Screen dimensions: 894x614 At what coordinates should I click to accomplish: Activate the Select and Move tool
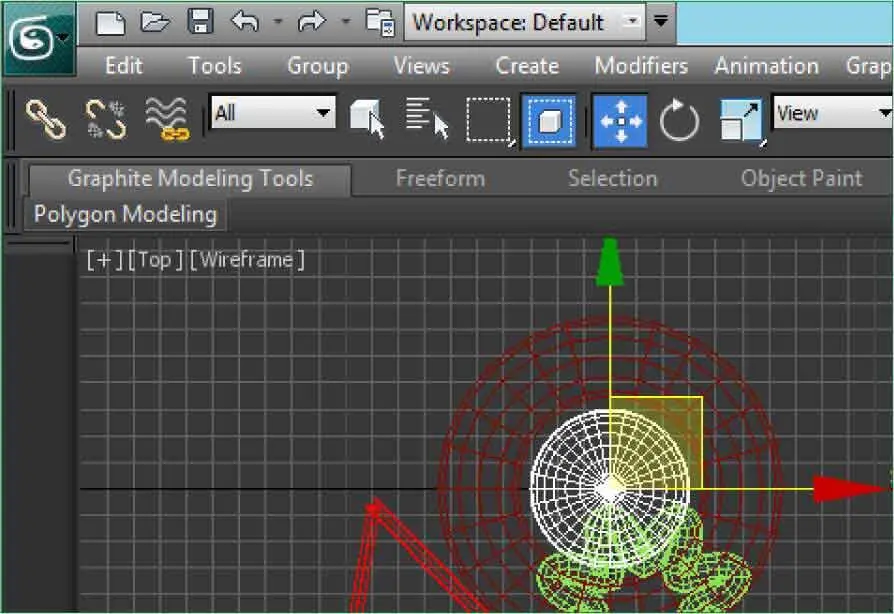click(x=620, y=121)
